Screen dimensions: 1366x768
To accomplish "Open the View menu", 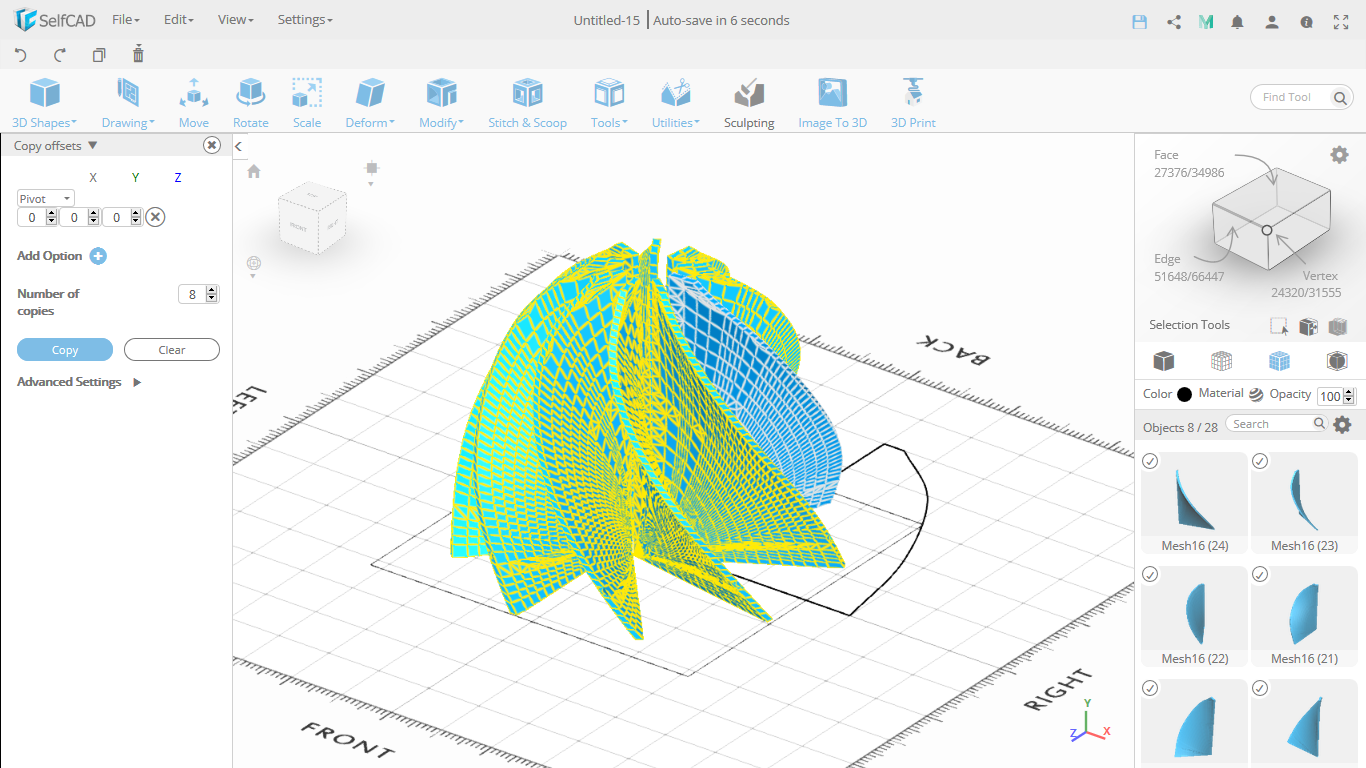I will click(x=235, y=20).
